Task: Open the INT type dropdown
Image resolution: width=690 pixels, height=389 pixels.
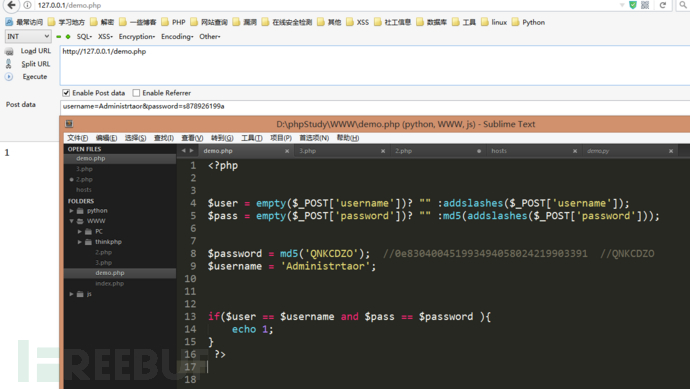Action: click(28, 37)
